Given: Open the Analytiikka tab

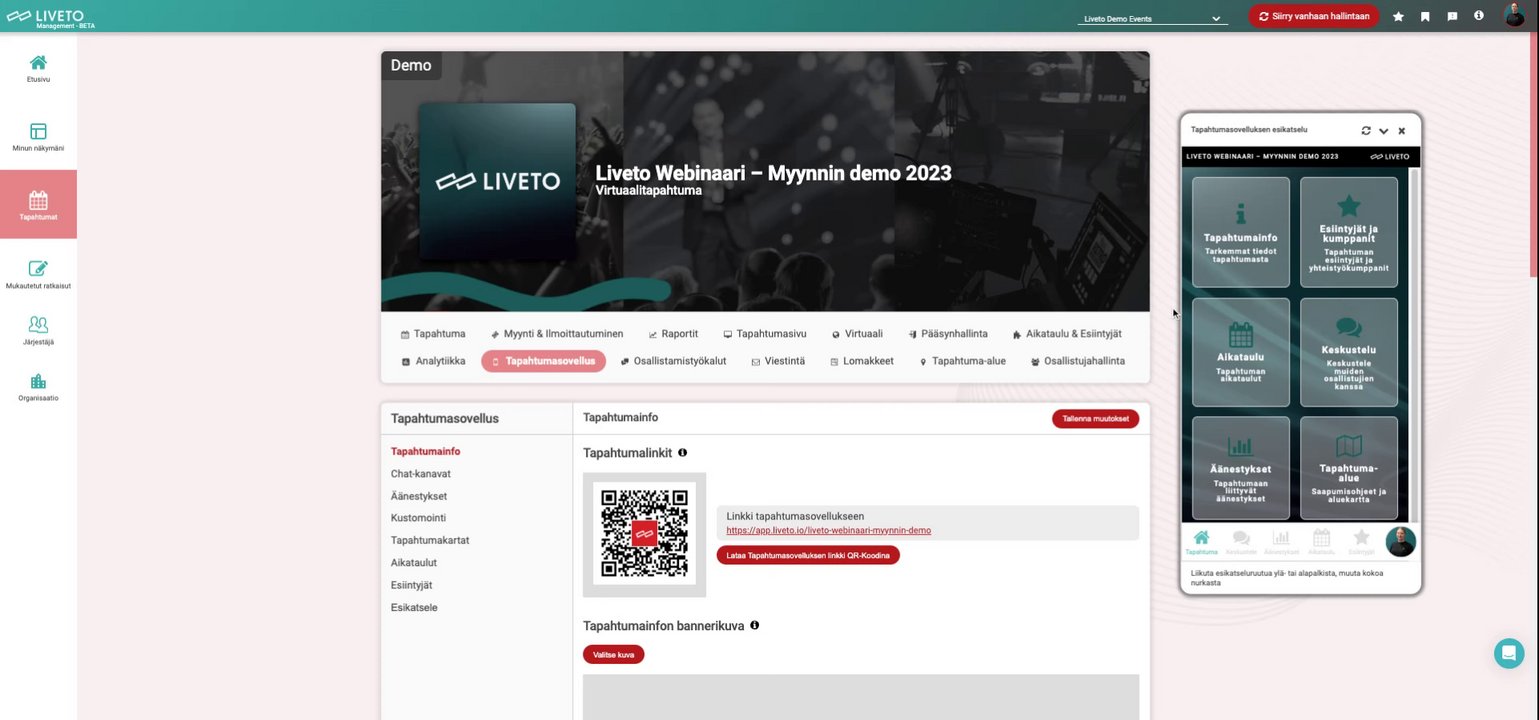Looking at the screenshot, I should [x=433, y=361].
